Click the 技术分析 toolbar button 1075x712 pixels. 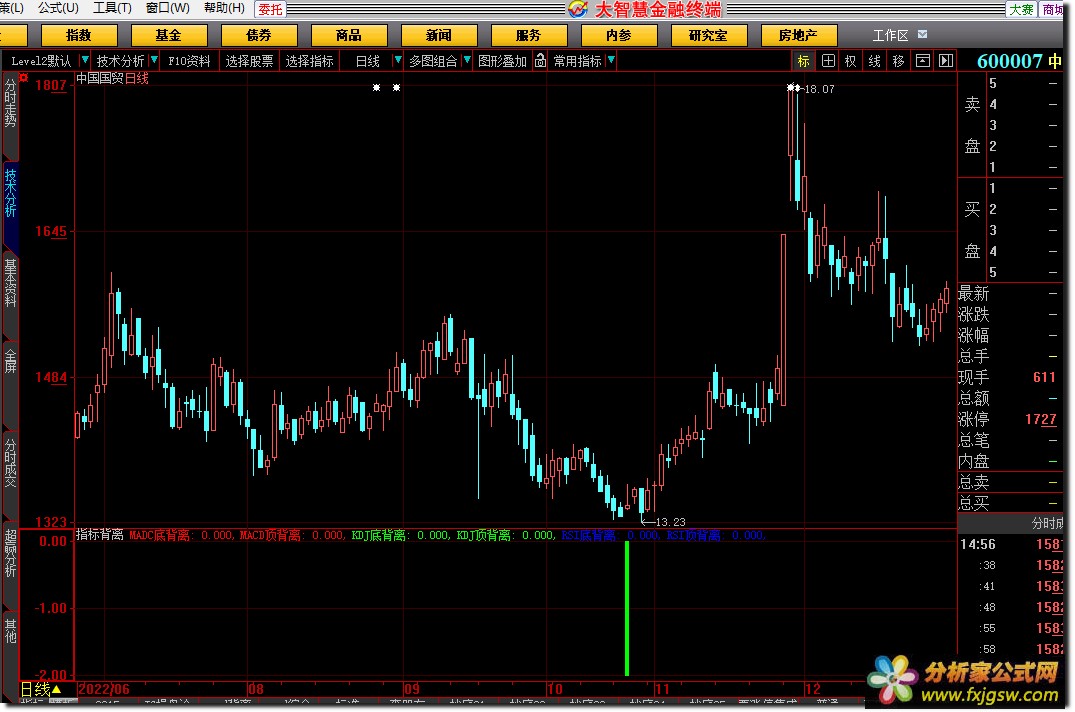click(120, 61)
